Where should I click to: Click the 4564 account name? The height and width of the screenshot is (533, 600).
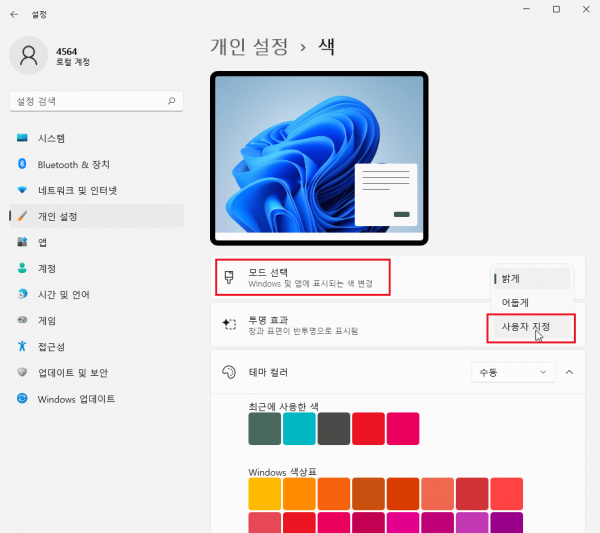pyautogui.click(x=66, y=51)
